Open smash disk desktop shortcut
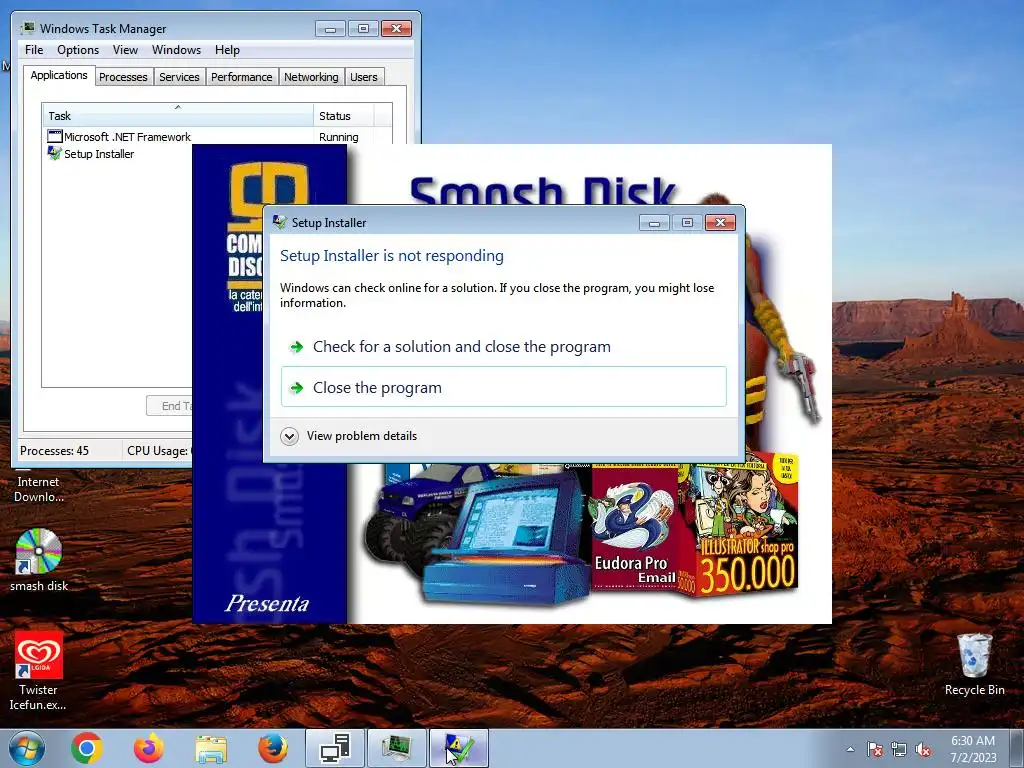Image resolution: width=1024 pixels, height=768 pixels. [39, 560]
